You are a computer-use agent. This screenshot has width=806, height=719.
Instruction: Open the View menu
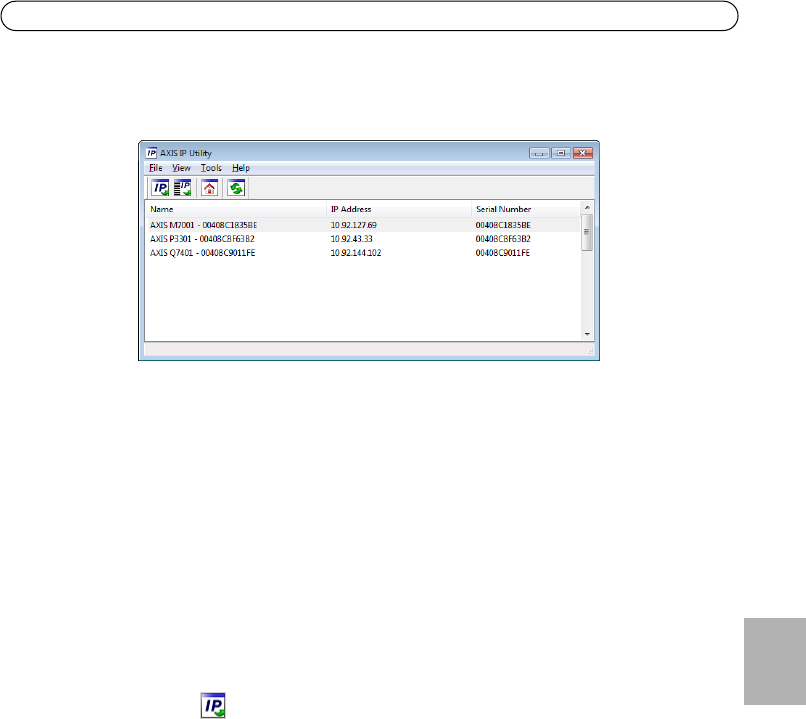(181, 168)
